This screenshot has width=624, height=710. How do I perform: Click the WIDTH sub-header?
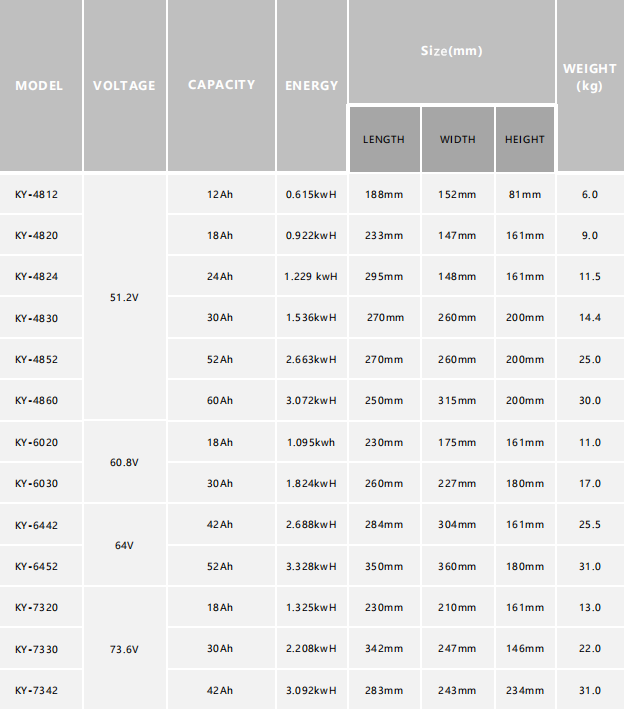pos(458,139)
